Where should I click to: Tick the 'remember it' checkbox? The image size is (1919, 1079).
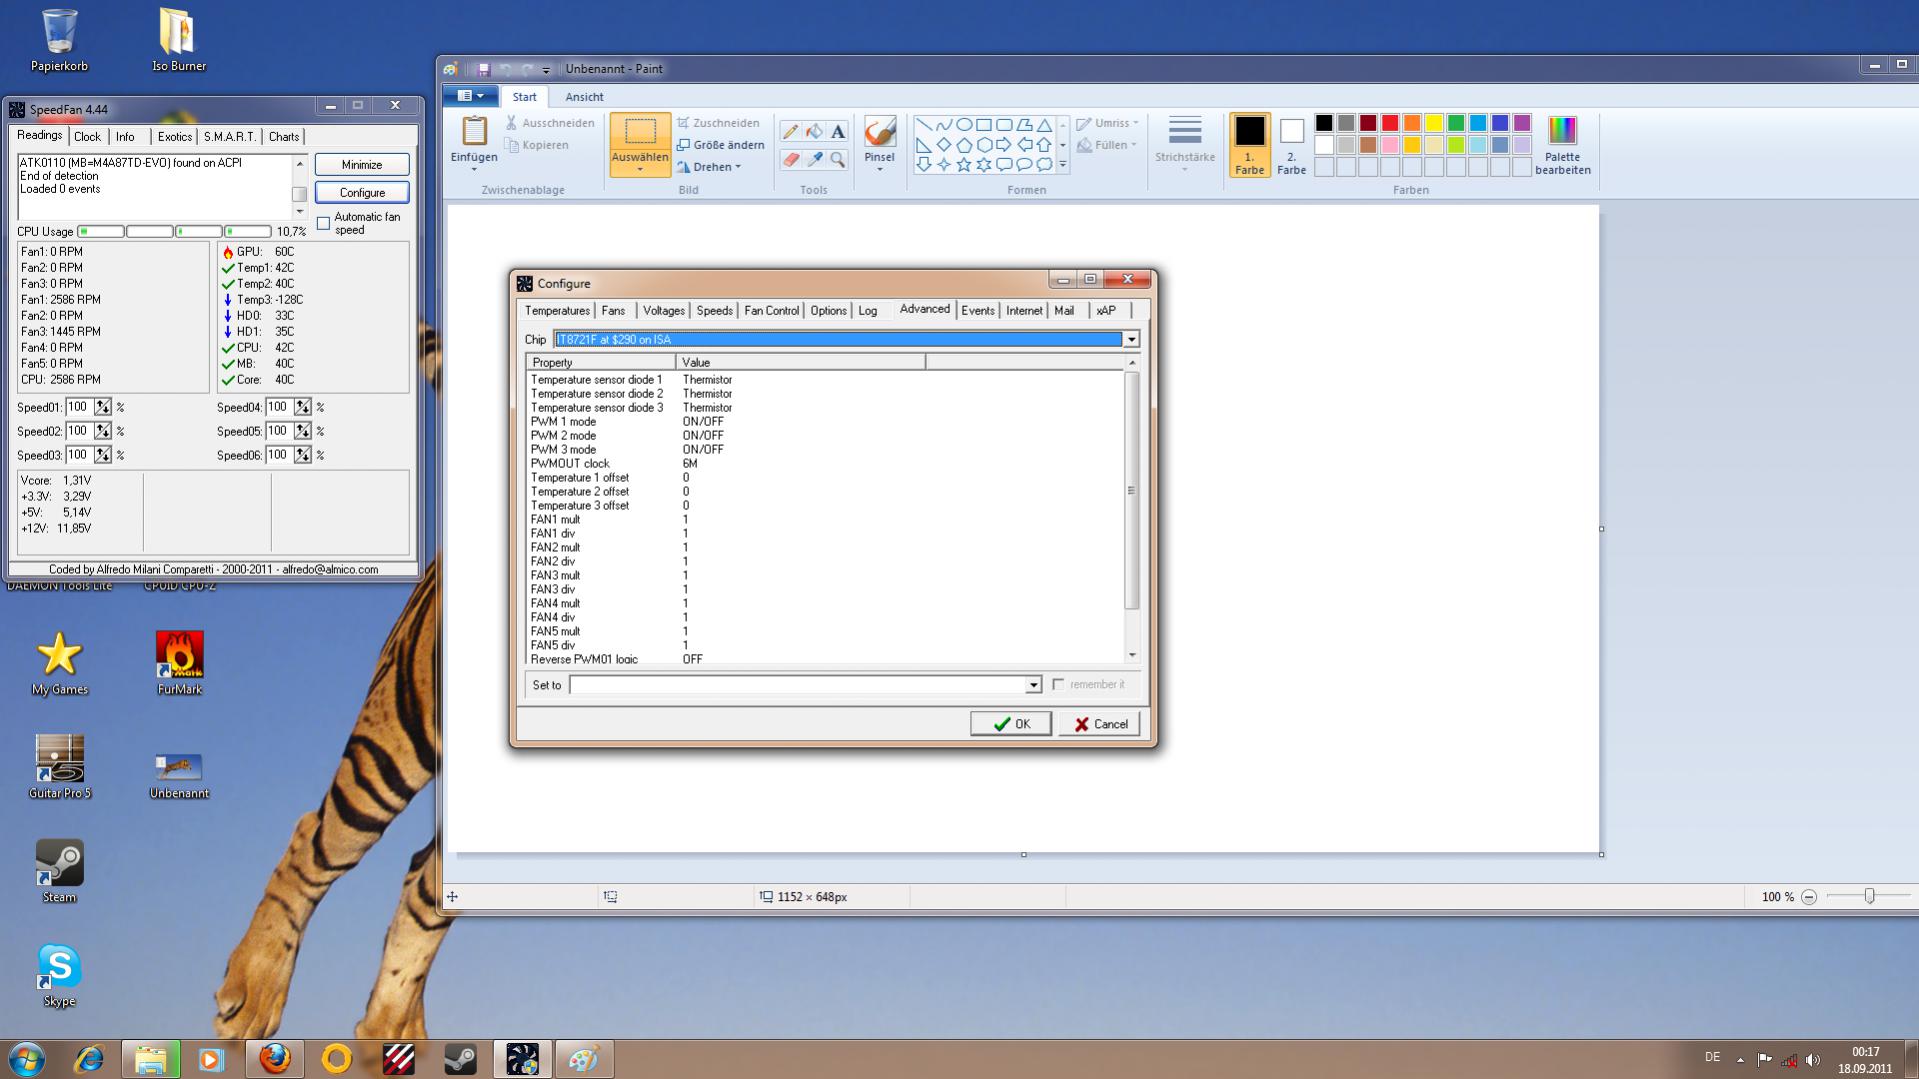click(1058, 684)
